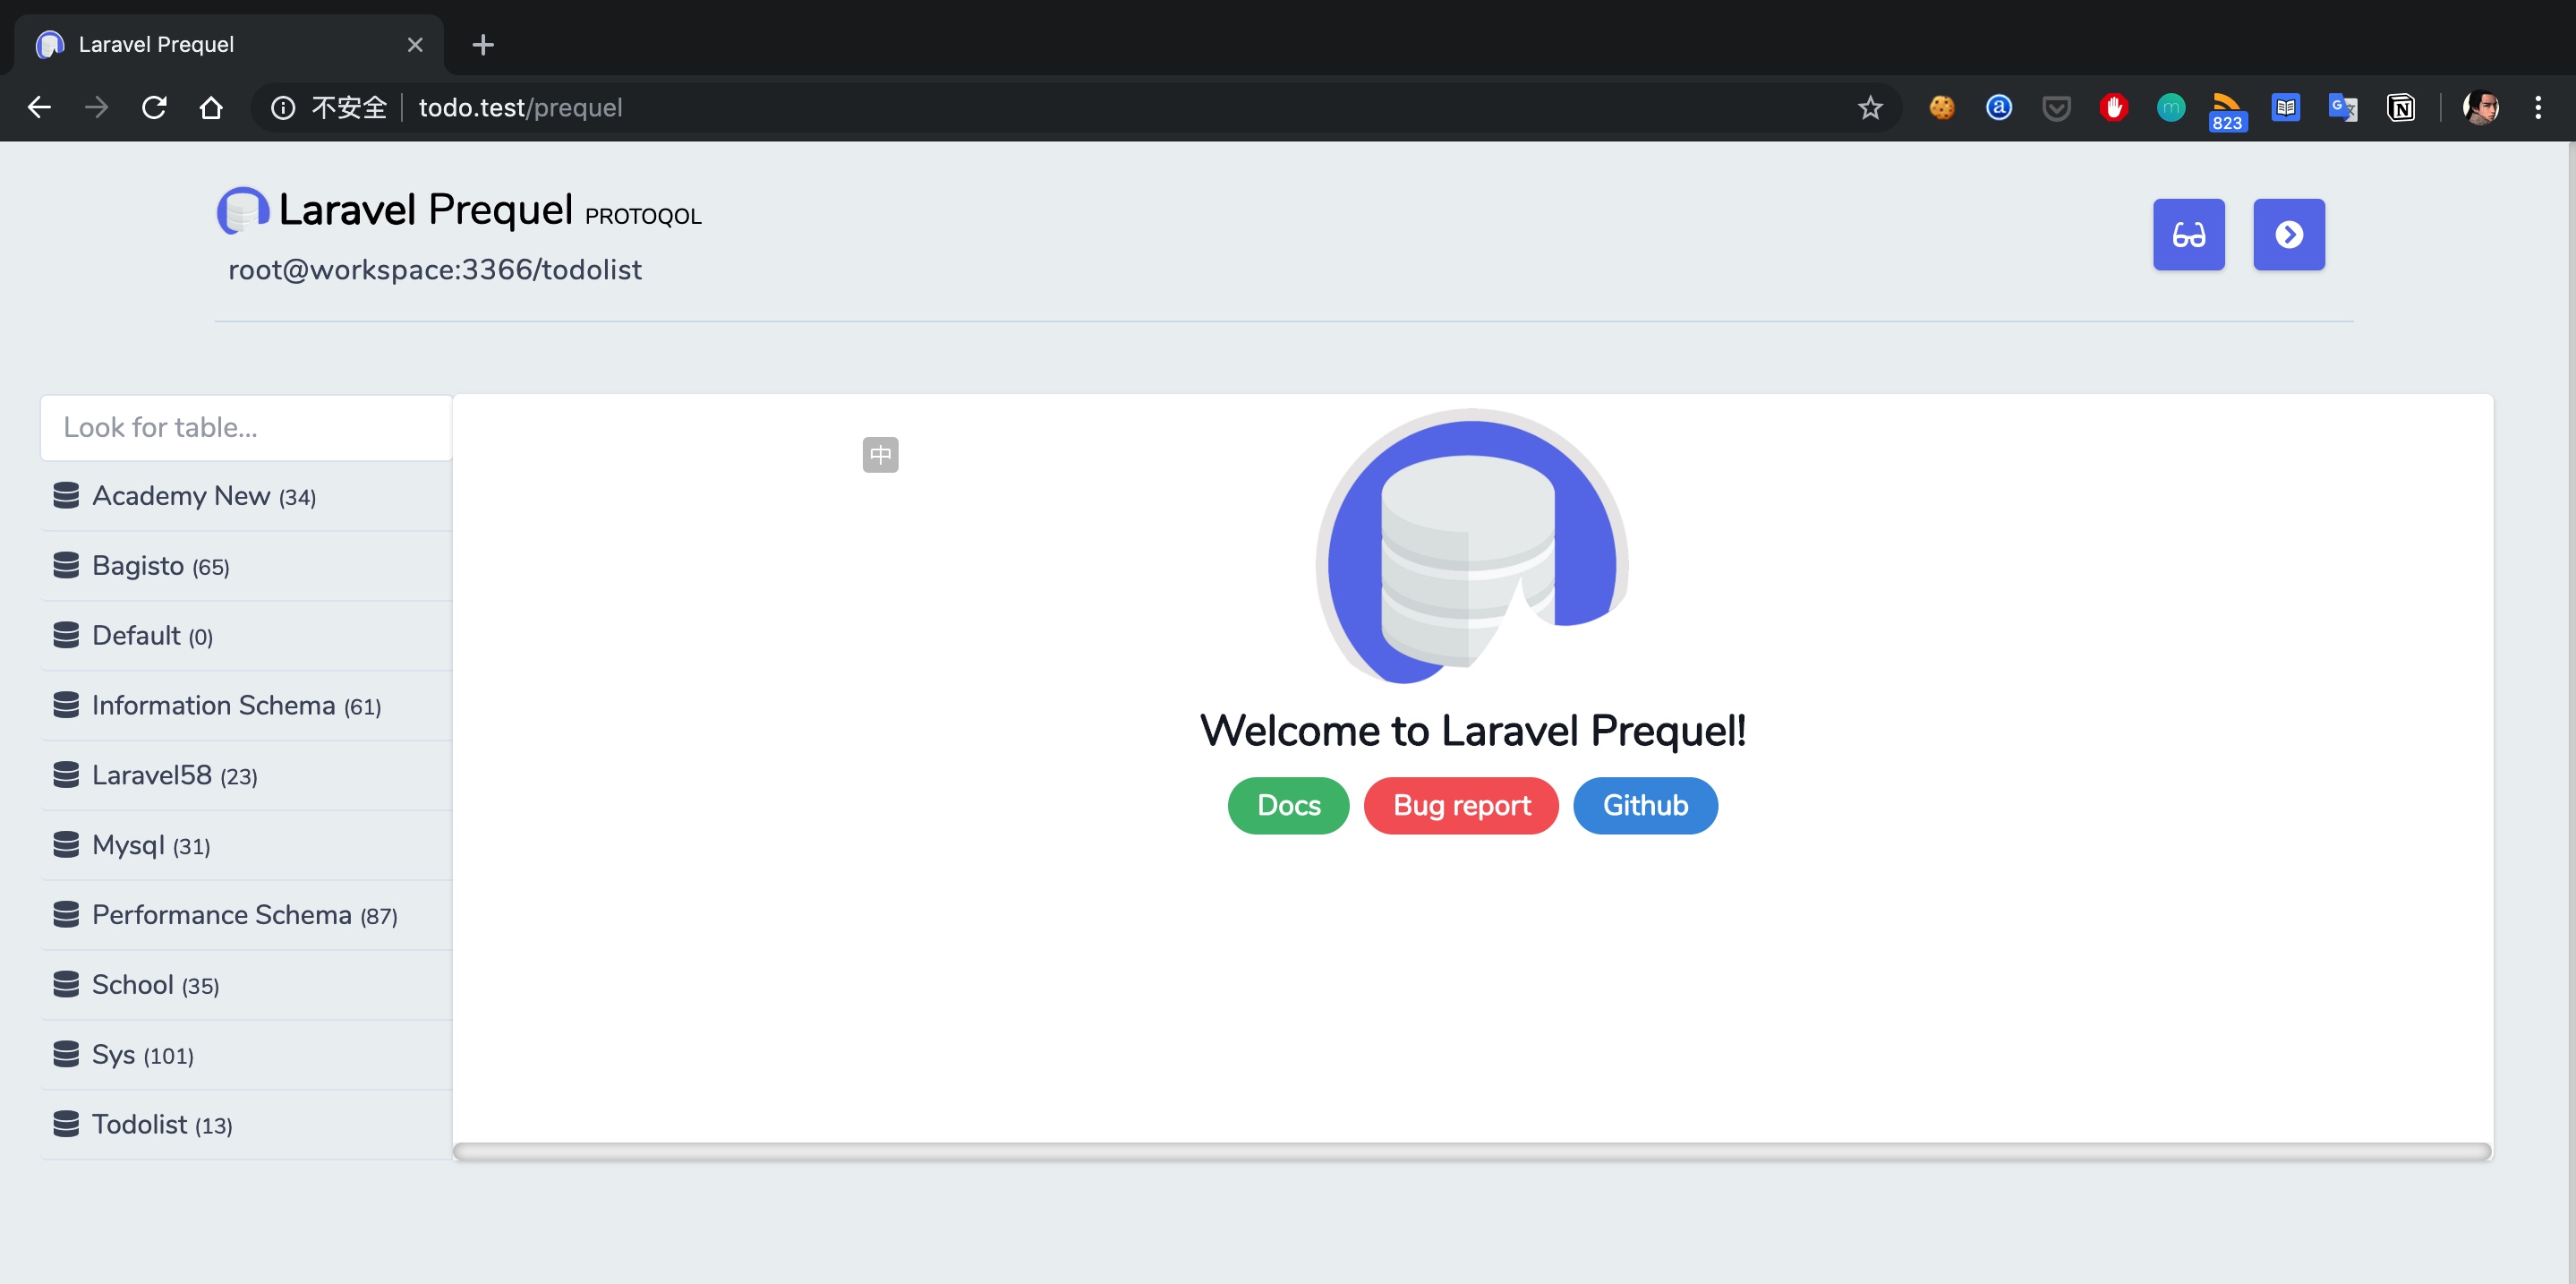This screenshot has width=2576, height=1284.
Task: View site info for 不安全 warning
Action: coord(329,107)
